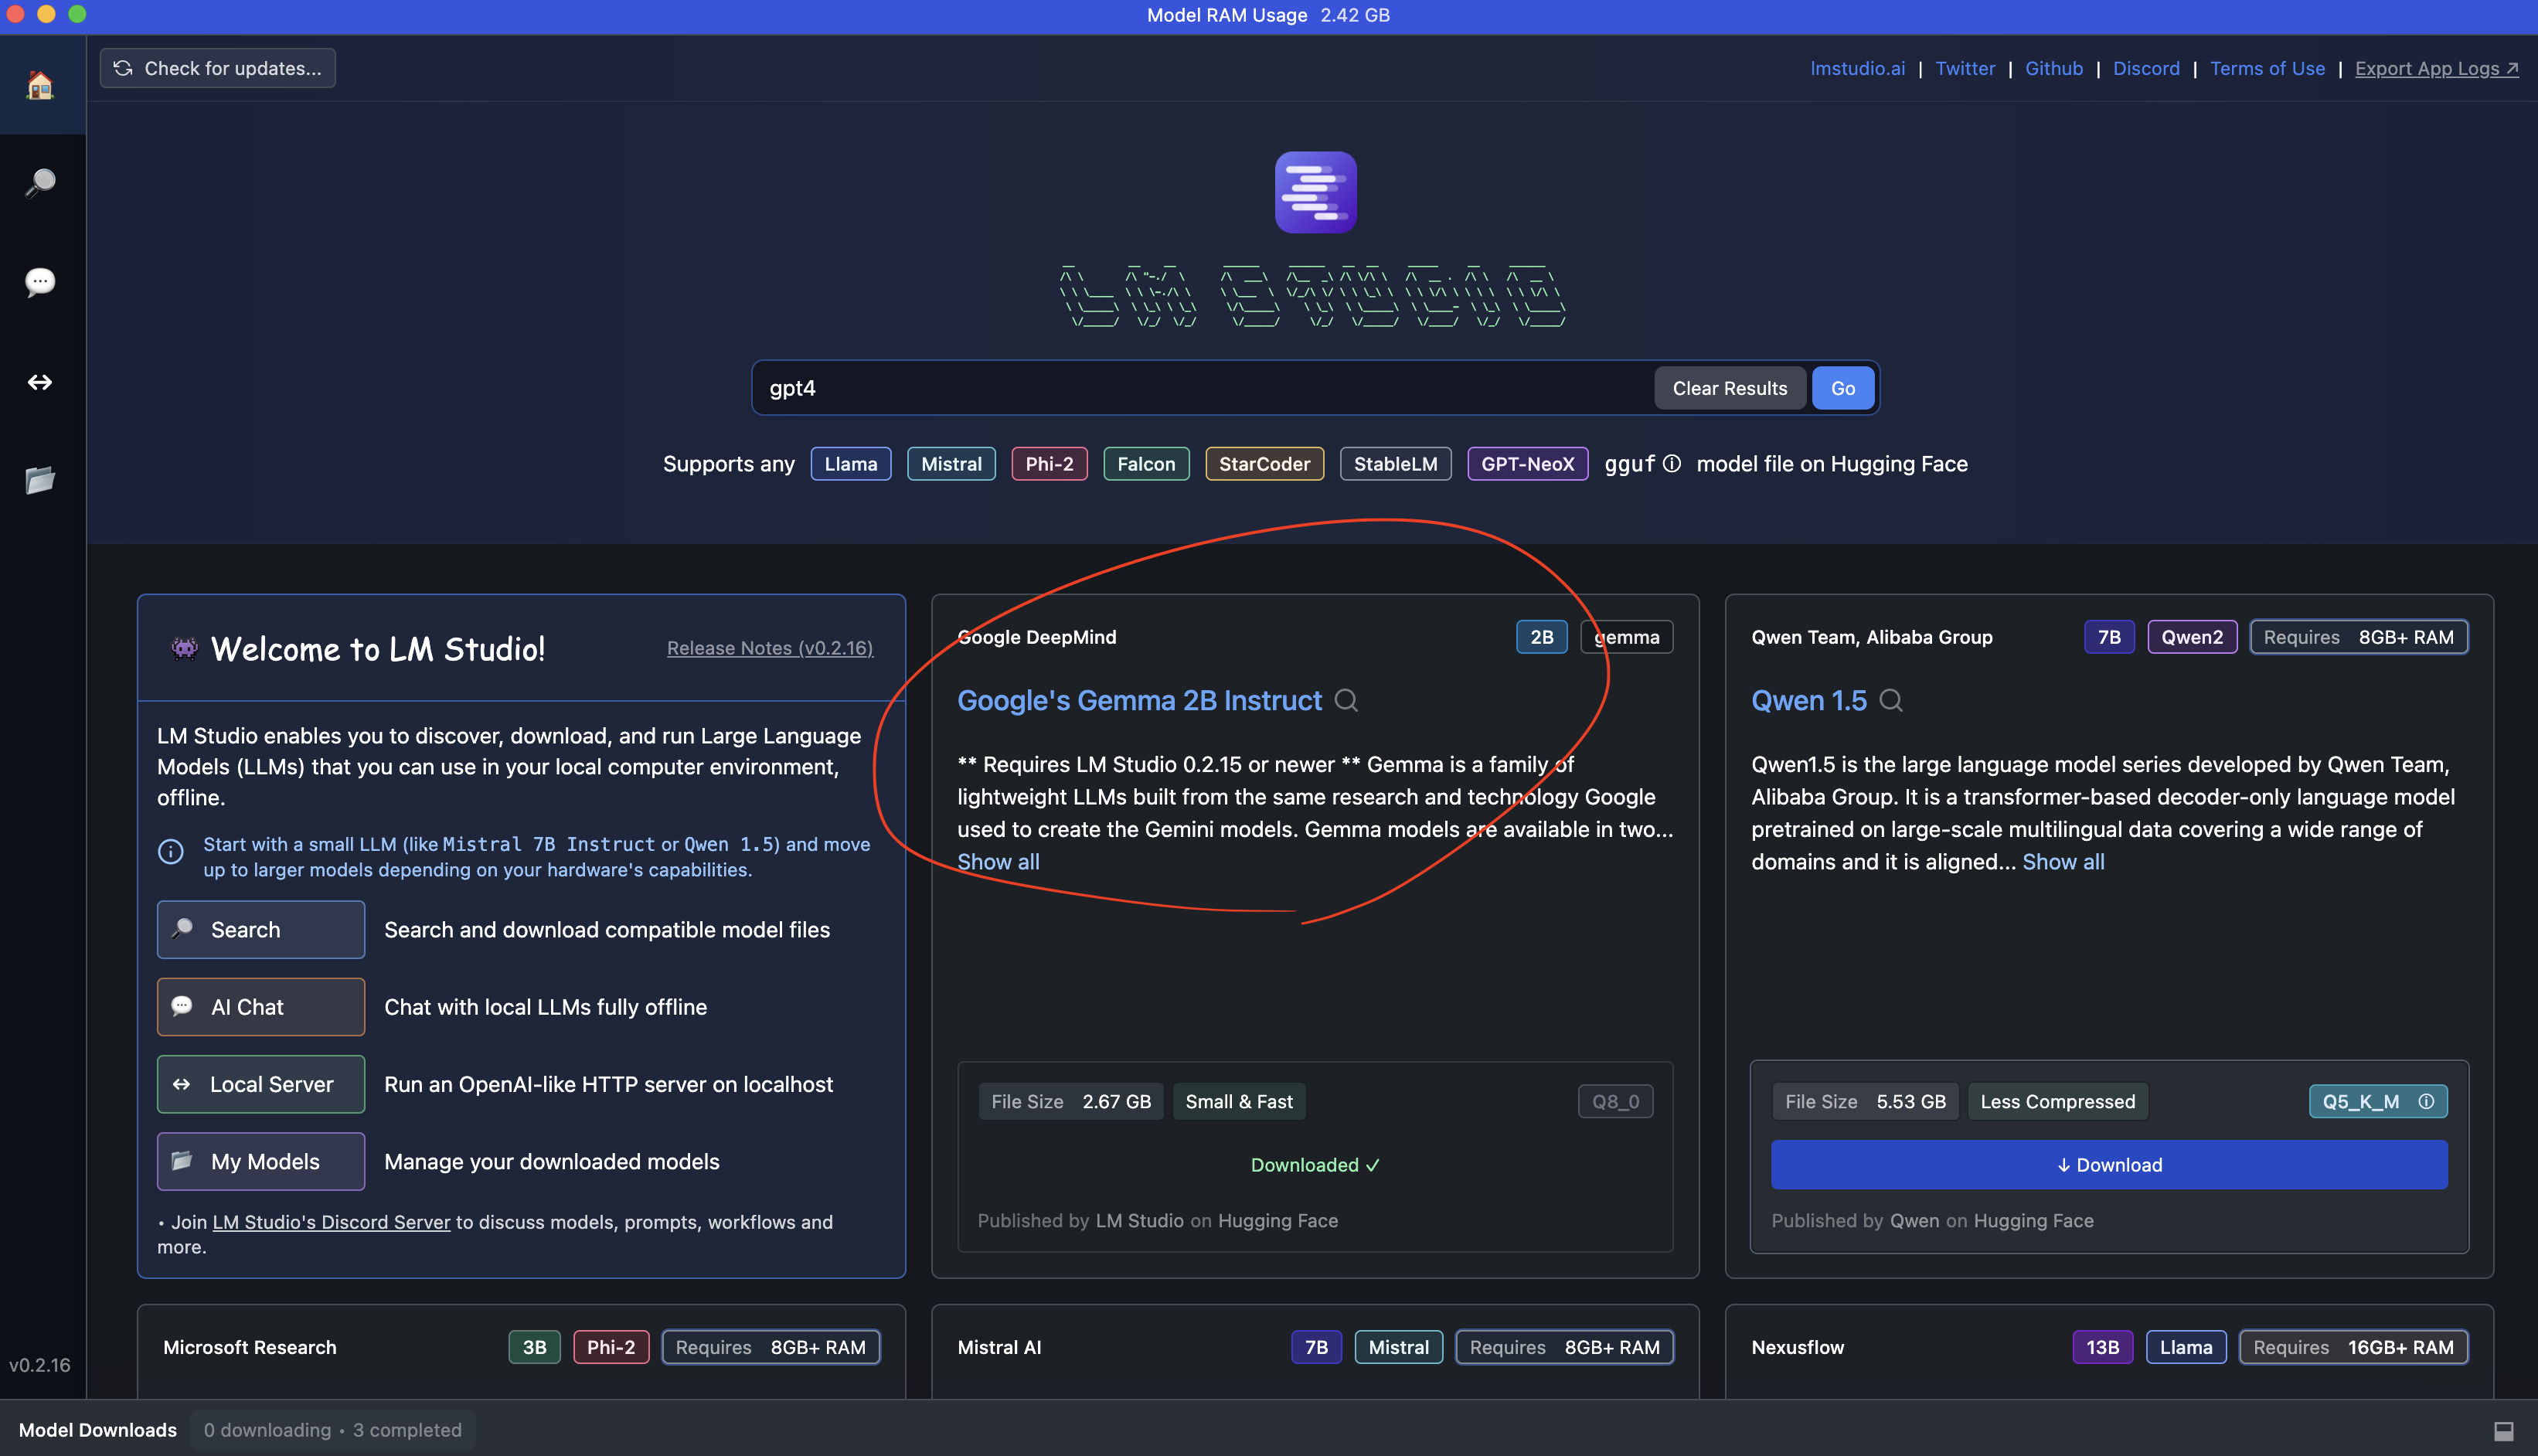Click the Q8_0 quantization badge on Gemma card
The height and width of the screenshot is (1456, 2538).
pyautogui.click(x=1615, y=1101)
